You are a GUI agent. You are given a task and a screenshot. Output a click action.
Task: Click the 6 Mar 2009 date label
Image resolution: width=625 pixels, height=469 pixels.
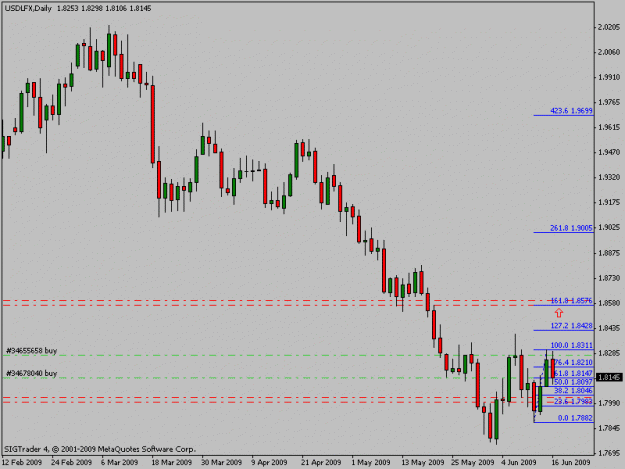coord(120,462)
